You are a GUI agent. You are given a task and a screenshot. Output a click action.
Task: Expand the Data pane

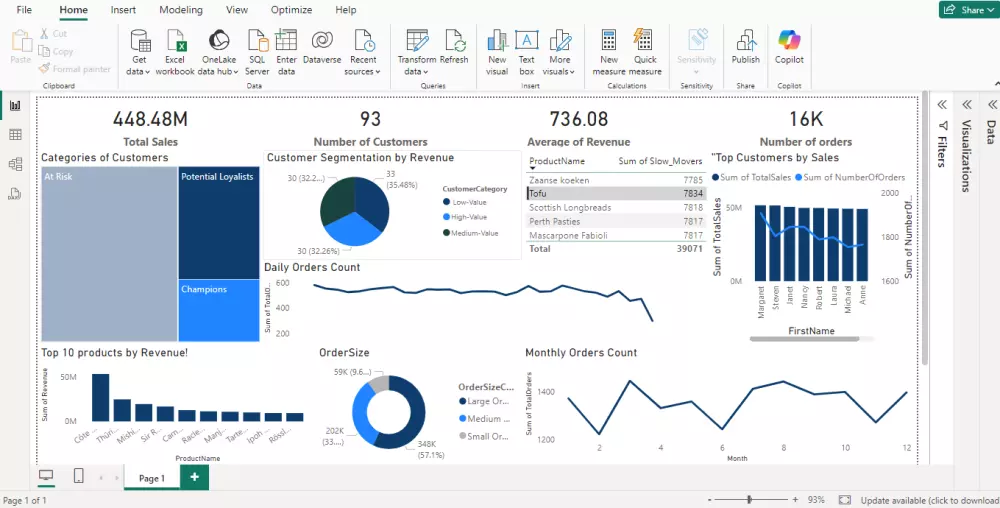[x=992, y=105]
